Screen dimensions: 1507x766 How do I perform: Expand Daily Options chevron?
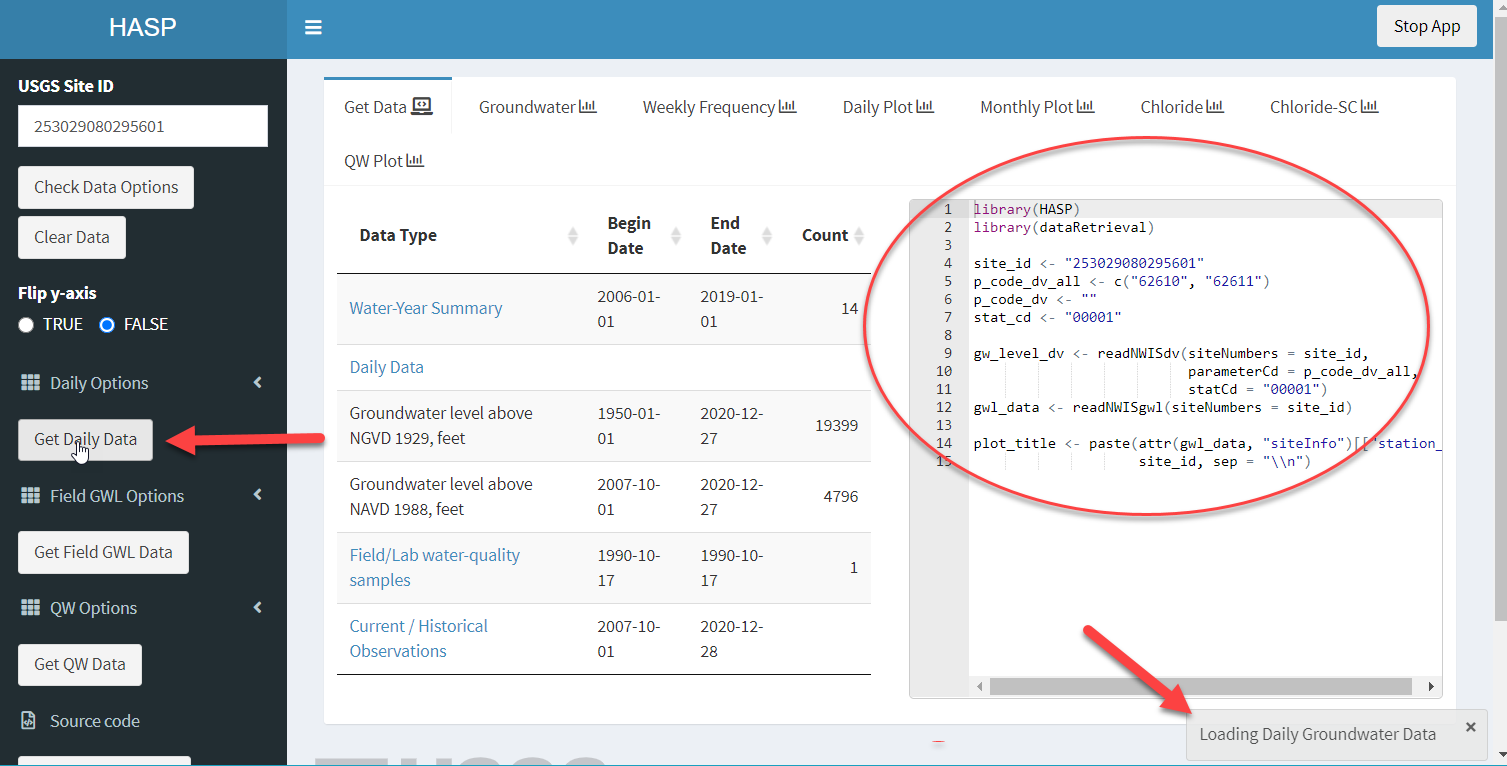258,383
